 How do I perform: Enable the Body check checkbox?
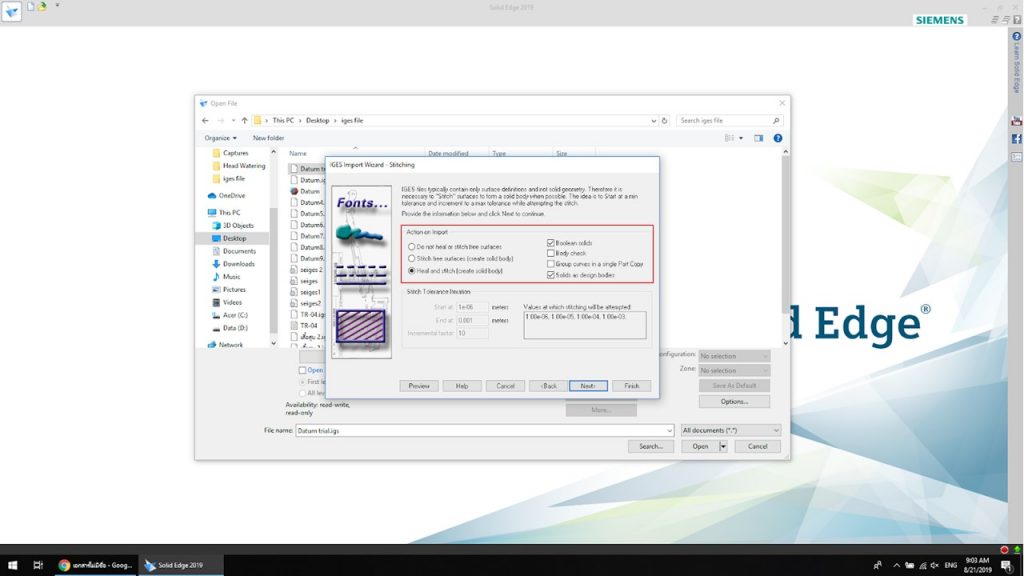click(x=551, y=253)
